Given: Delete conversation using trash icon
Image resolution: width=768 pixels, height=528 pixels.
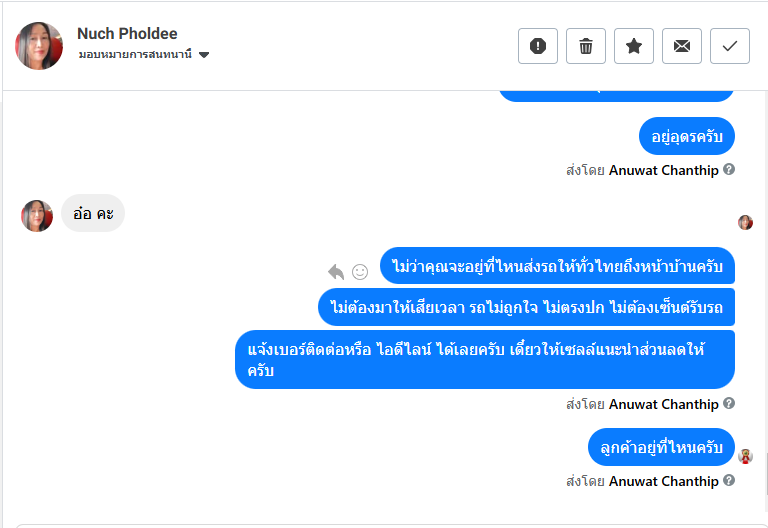Looking at the screenshot, I should (x=586, y=46).
